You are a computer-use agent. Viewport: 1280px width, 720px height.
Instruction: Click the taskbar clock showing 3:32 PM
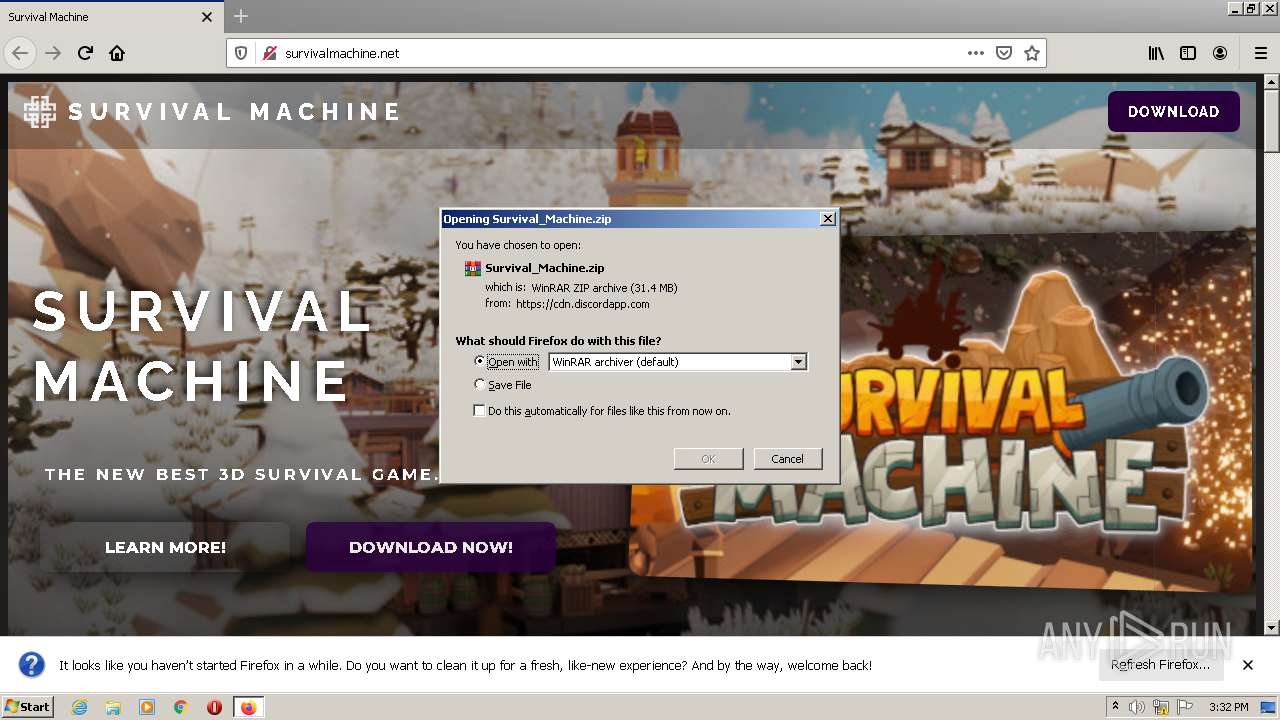[1228, 707]
